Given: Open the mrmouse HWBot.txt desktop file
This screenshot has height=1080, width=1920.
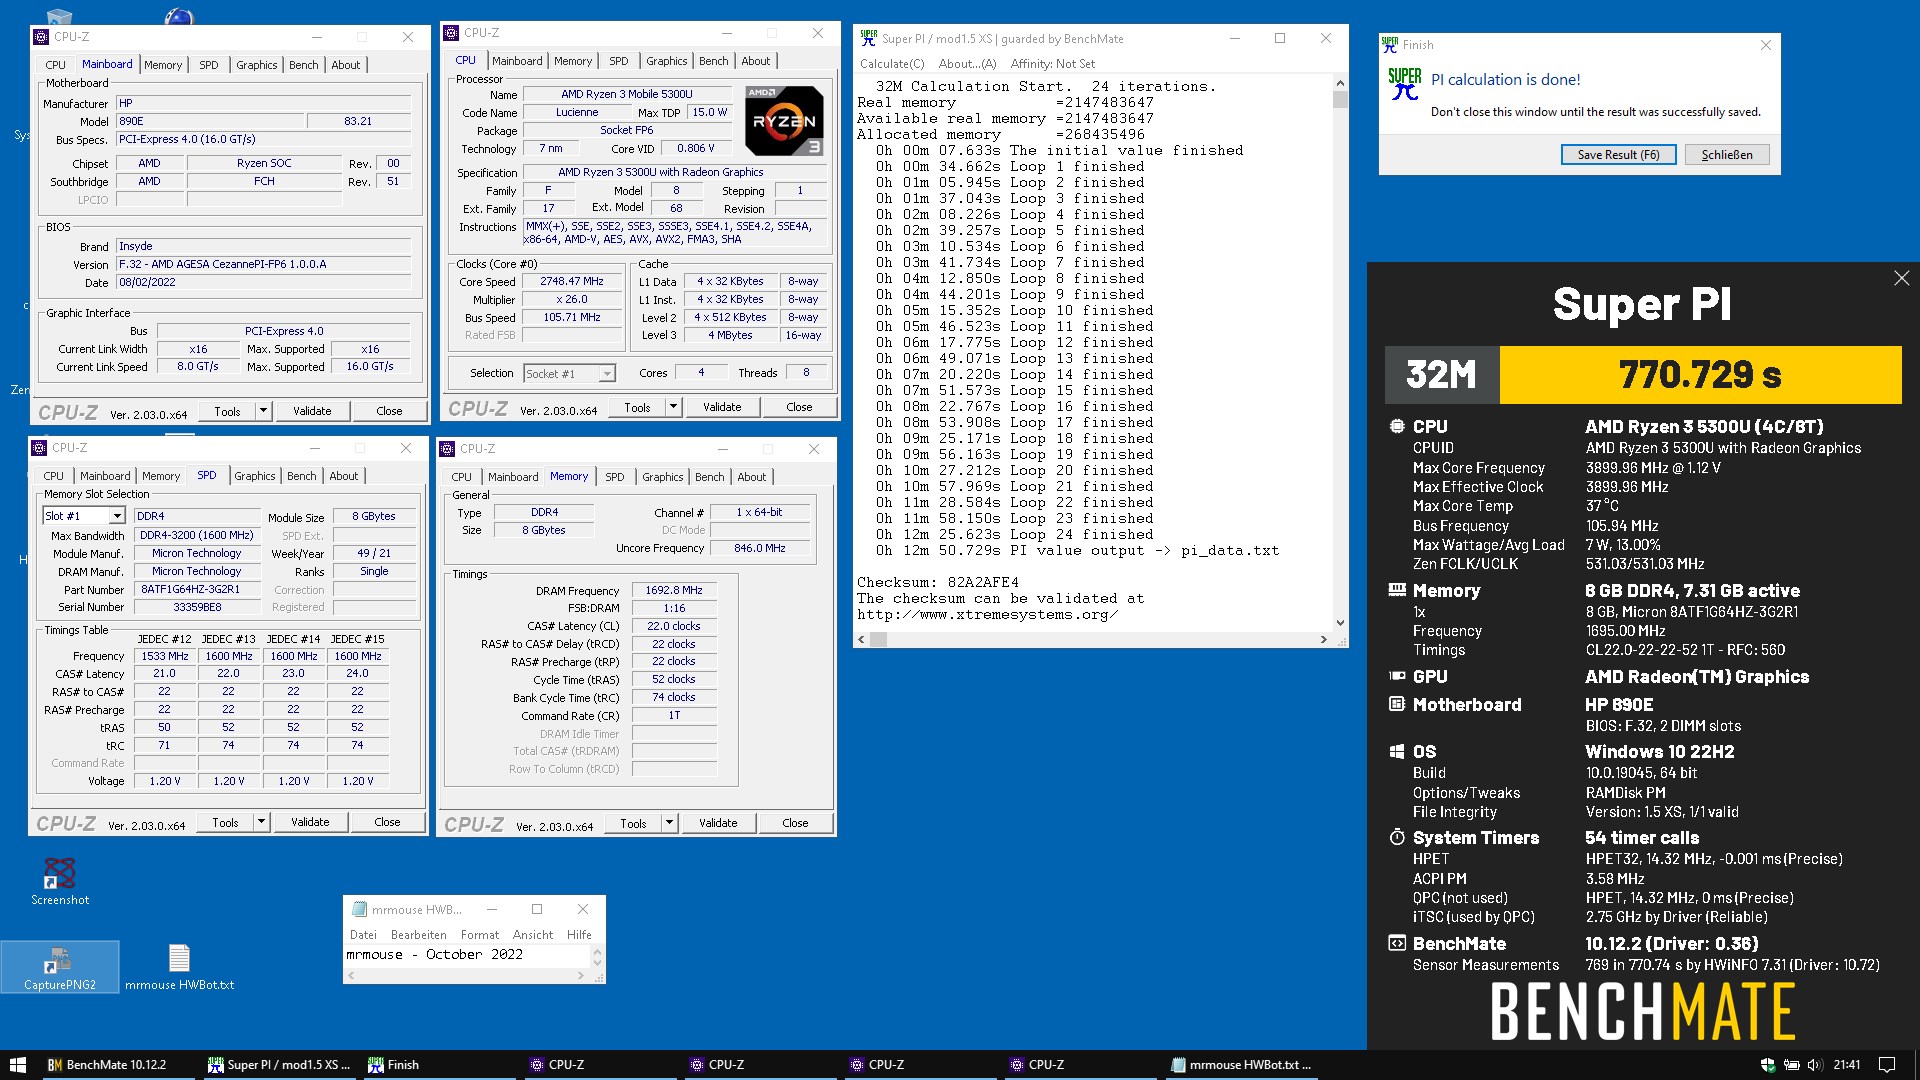Looking at the screenshot, I should click(180, 967).
